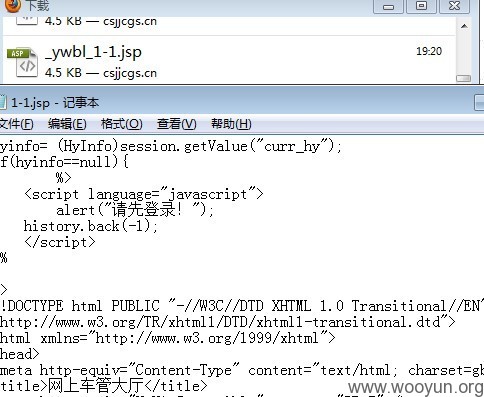
Task: Click the meta http-equiv Content-Type line
Action: (242, 370)
